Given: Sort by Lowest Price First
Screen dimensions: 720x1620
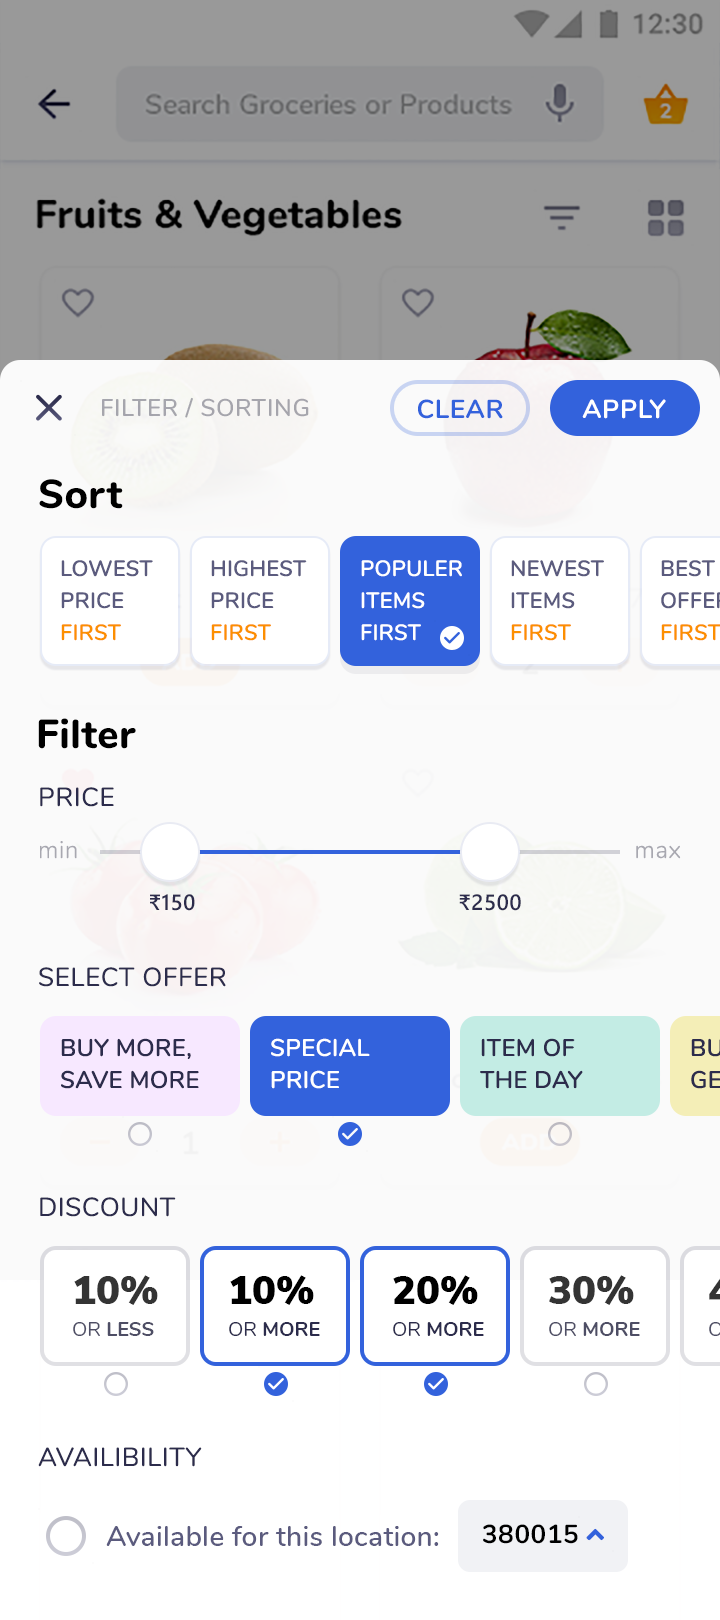Looking at the screenshot, I should tap(110, 601).
